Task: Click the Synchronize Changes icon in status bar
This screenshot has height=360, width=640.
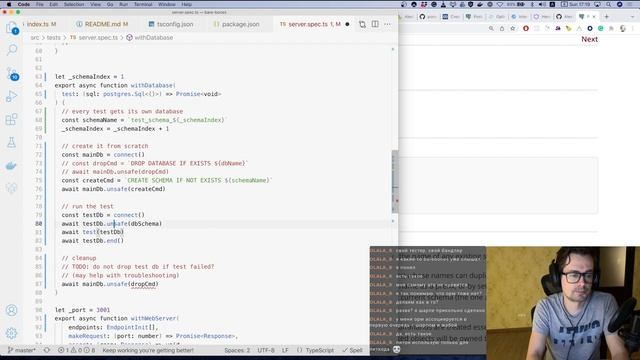Action: point(47,350)
